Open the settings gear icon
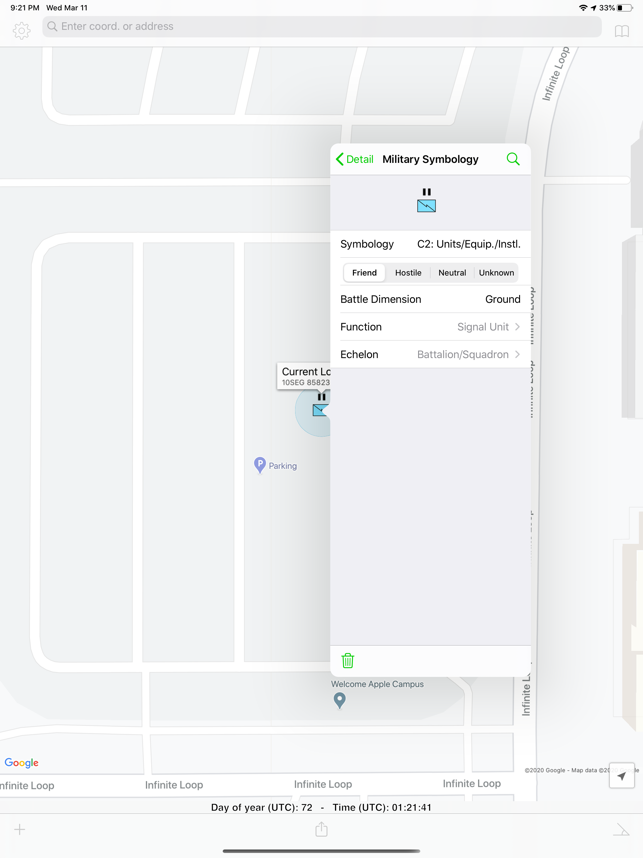 (x=21, y=31)
